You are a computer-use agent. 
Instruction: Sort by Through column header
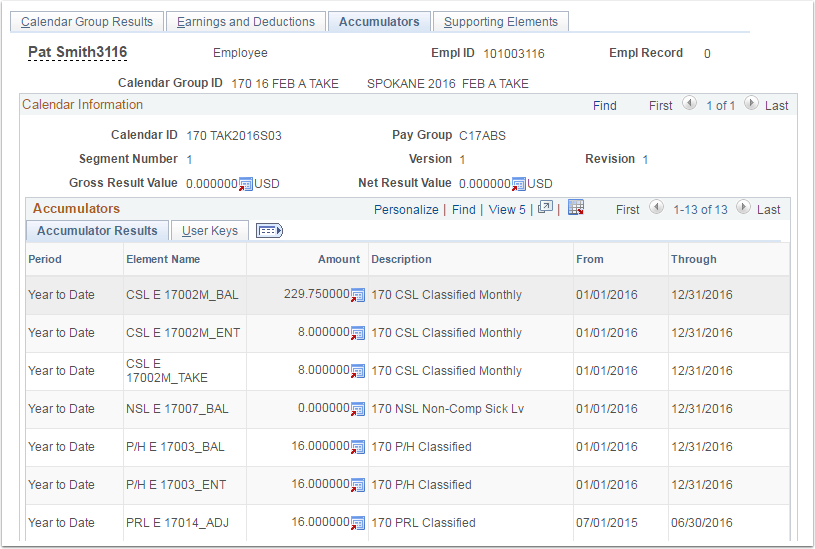(693, 259)
